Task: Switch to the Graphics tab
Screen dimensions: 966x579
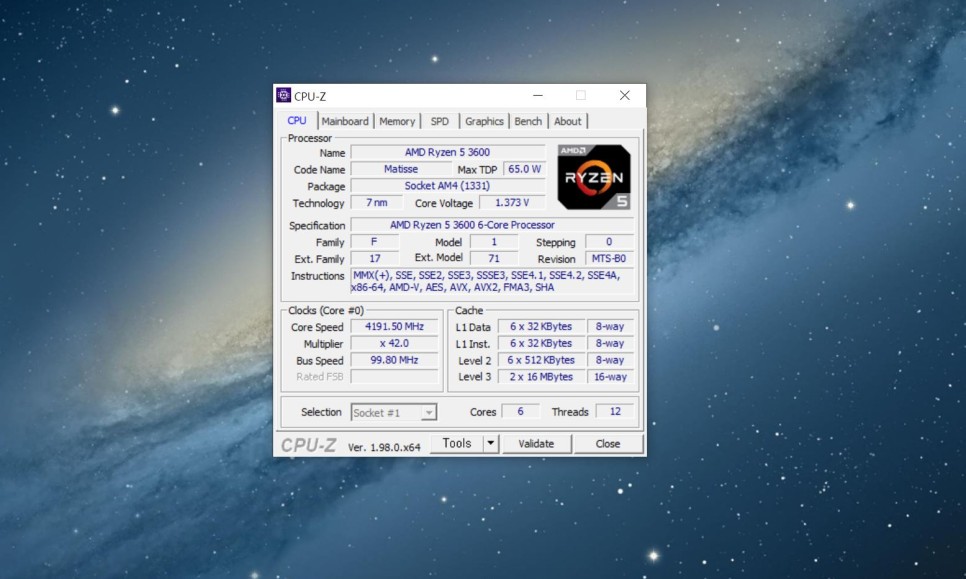Action: pyautogui.click(x=484, y=121)
